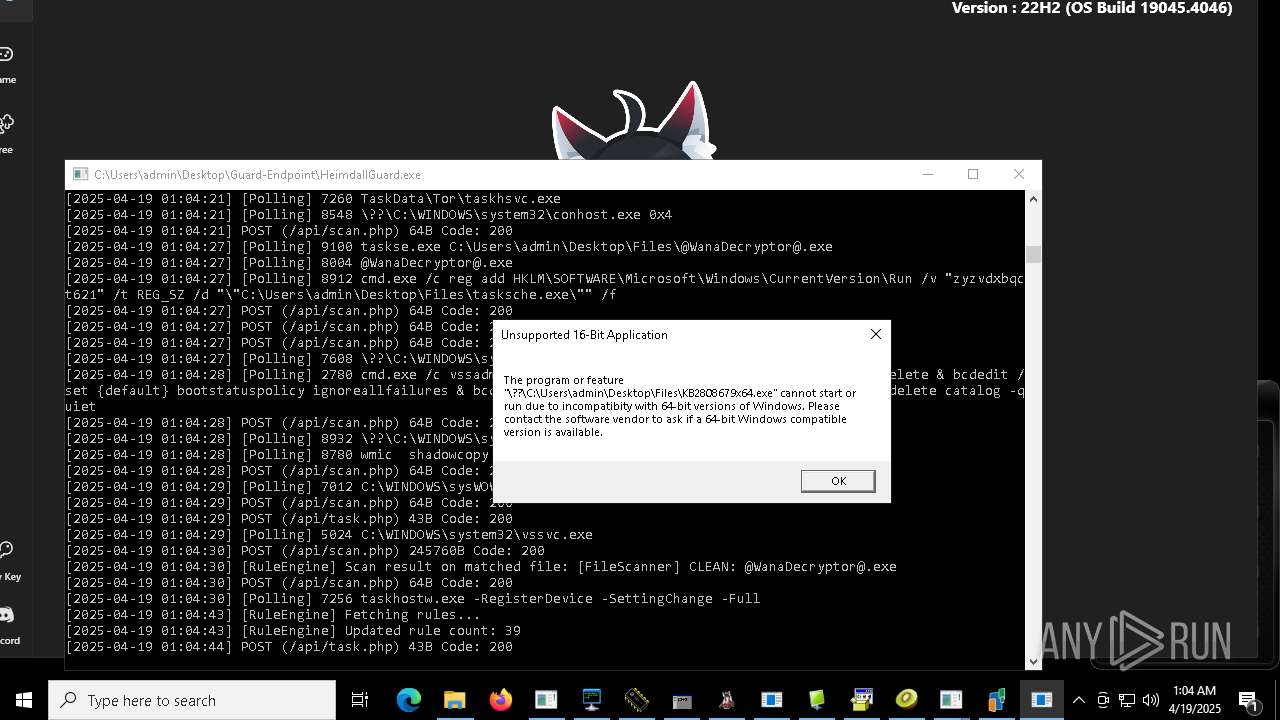Click the 'taskse.exe' polling log line
The height and width of the screenshot is (720, 1280).
pyautogui.click(x=449, y=246)
